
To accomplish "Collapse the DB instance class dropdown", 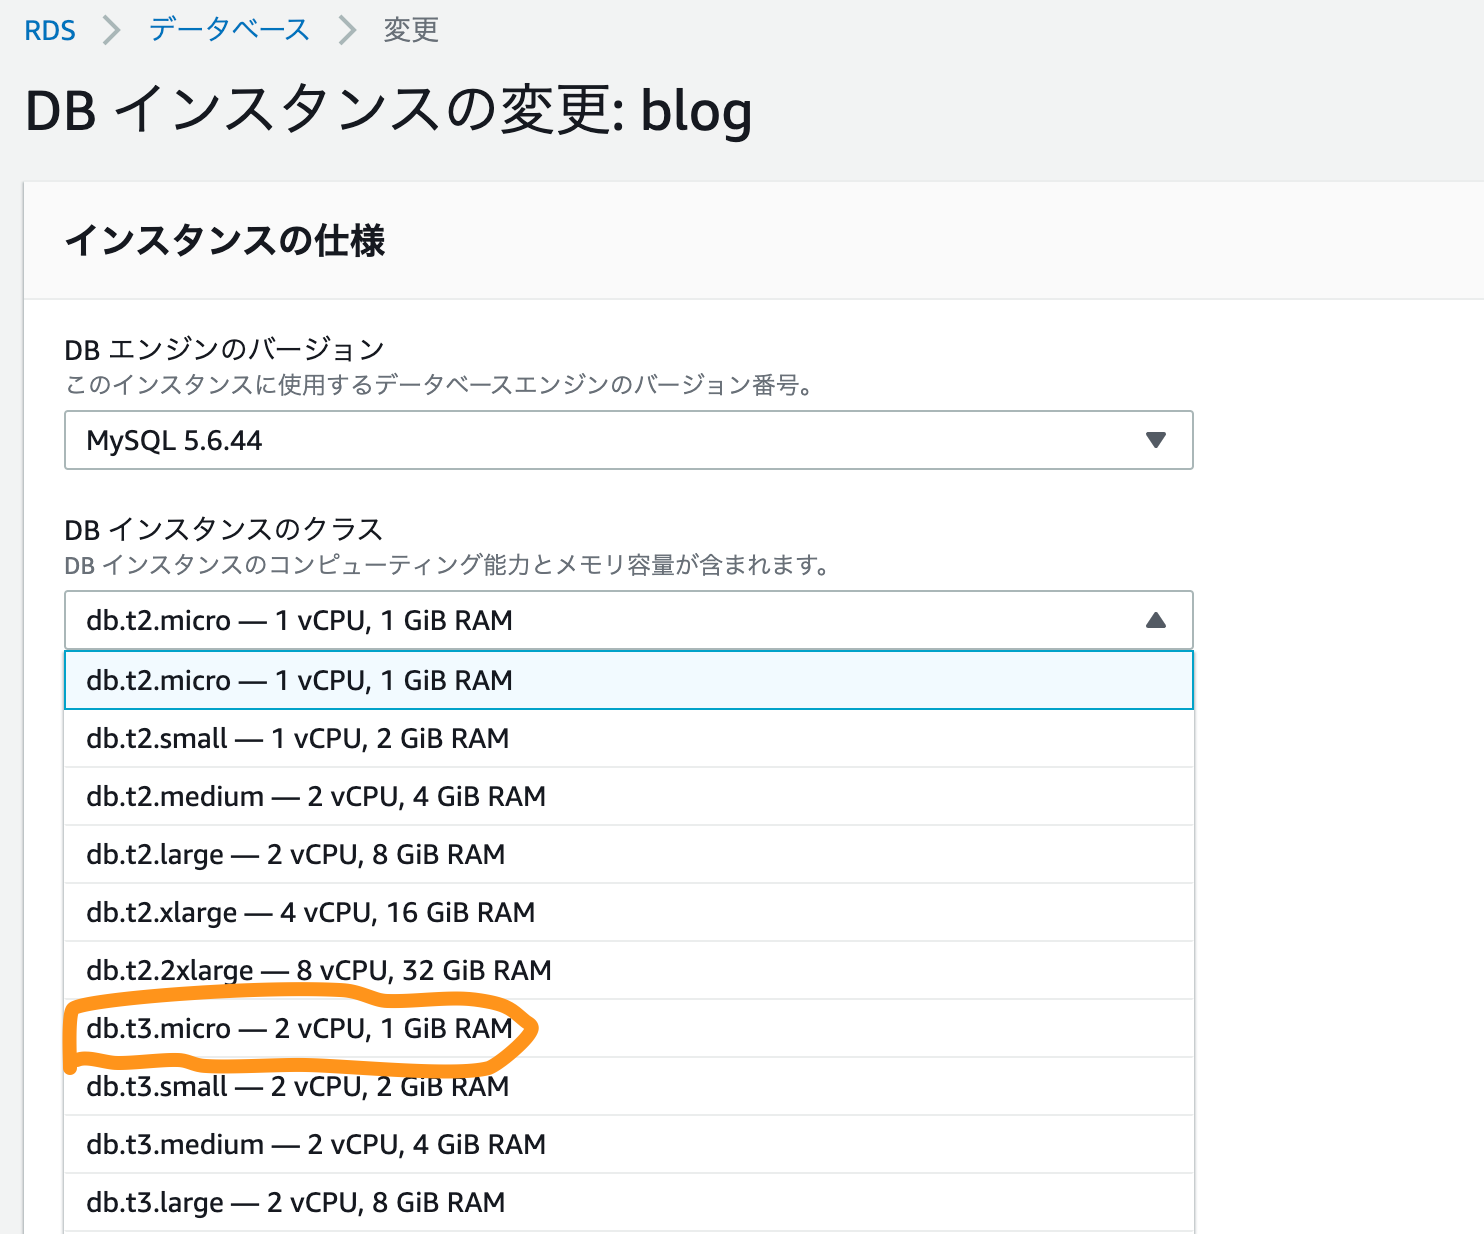I will [x=629, y=620].
